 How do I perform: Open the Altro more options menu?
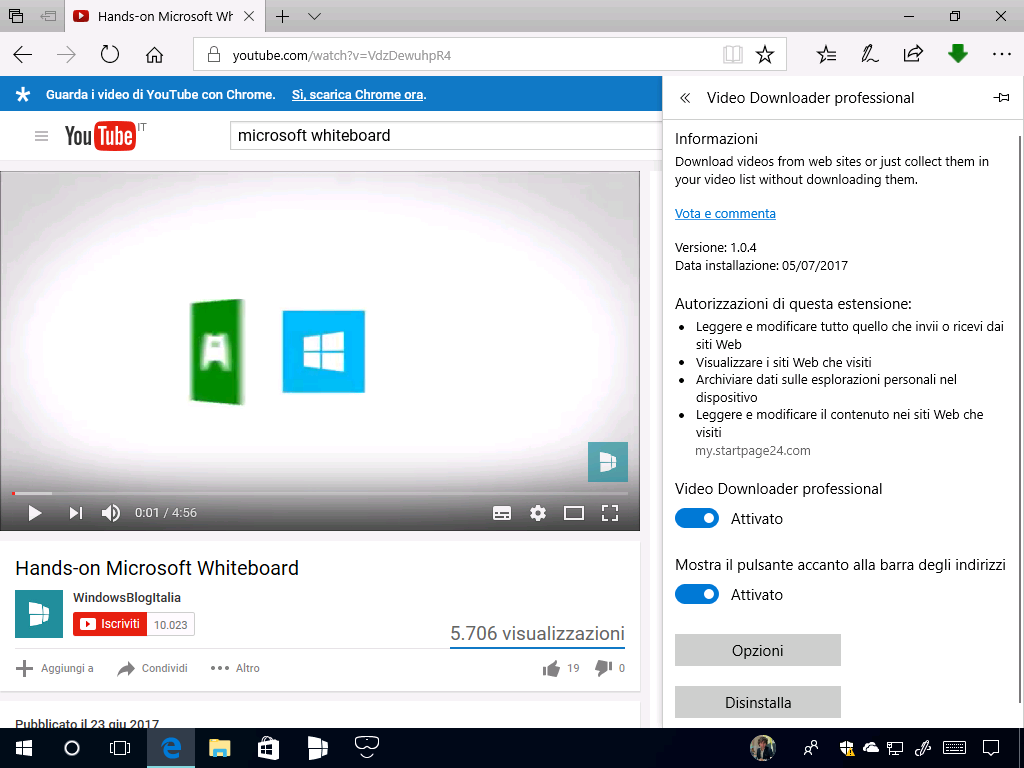pos(235,668)
